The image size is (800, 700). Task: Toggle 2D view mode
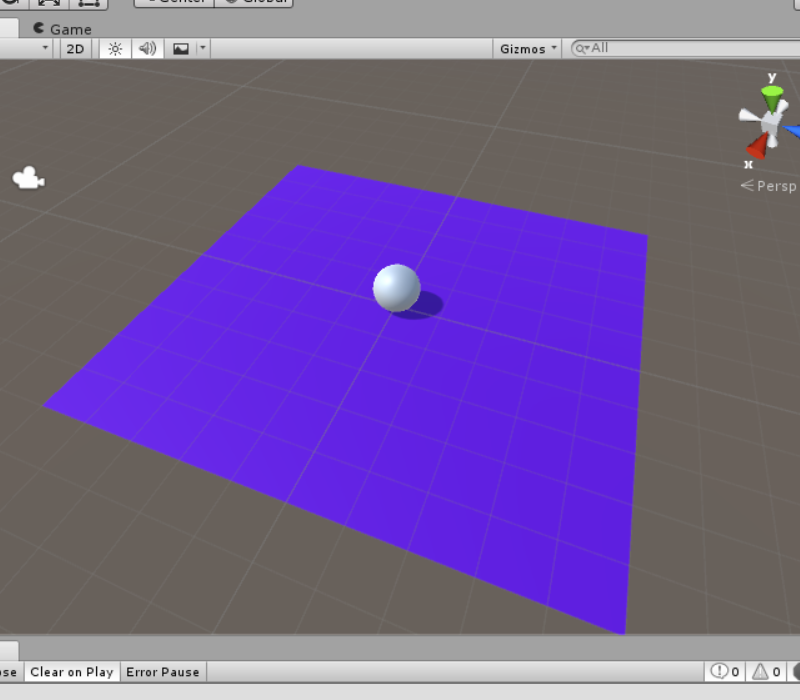click(75, 49)
